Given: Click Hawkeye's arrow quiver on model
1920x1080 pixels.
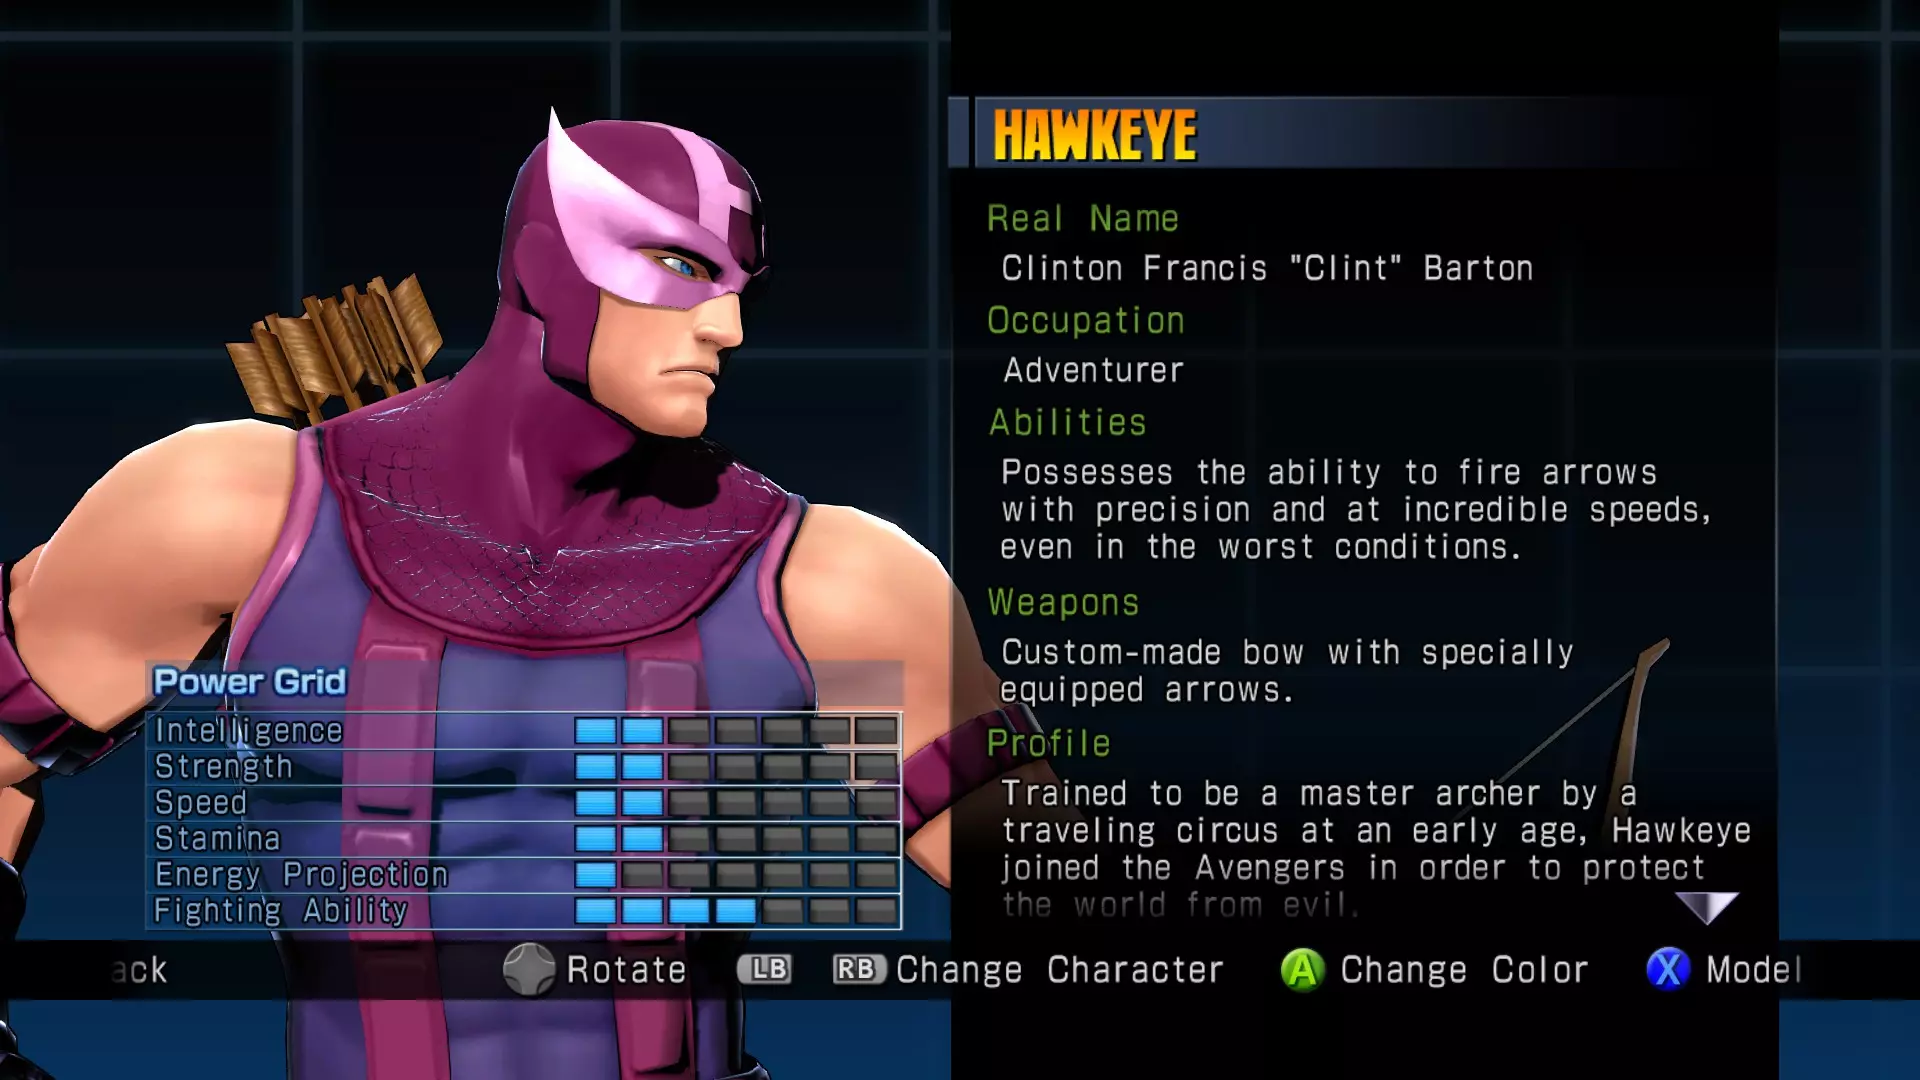Looking at the screenshot, I should click(335, 350).
